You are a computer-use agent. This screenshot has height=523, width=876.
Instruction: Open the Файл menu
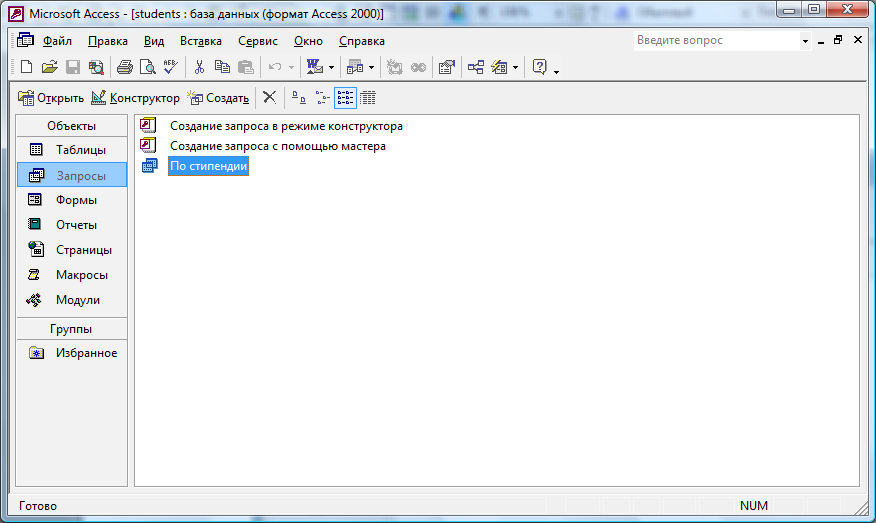click(58, 41)
